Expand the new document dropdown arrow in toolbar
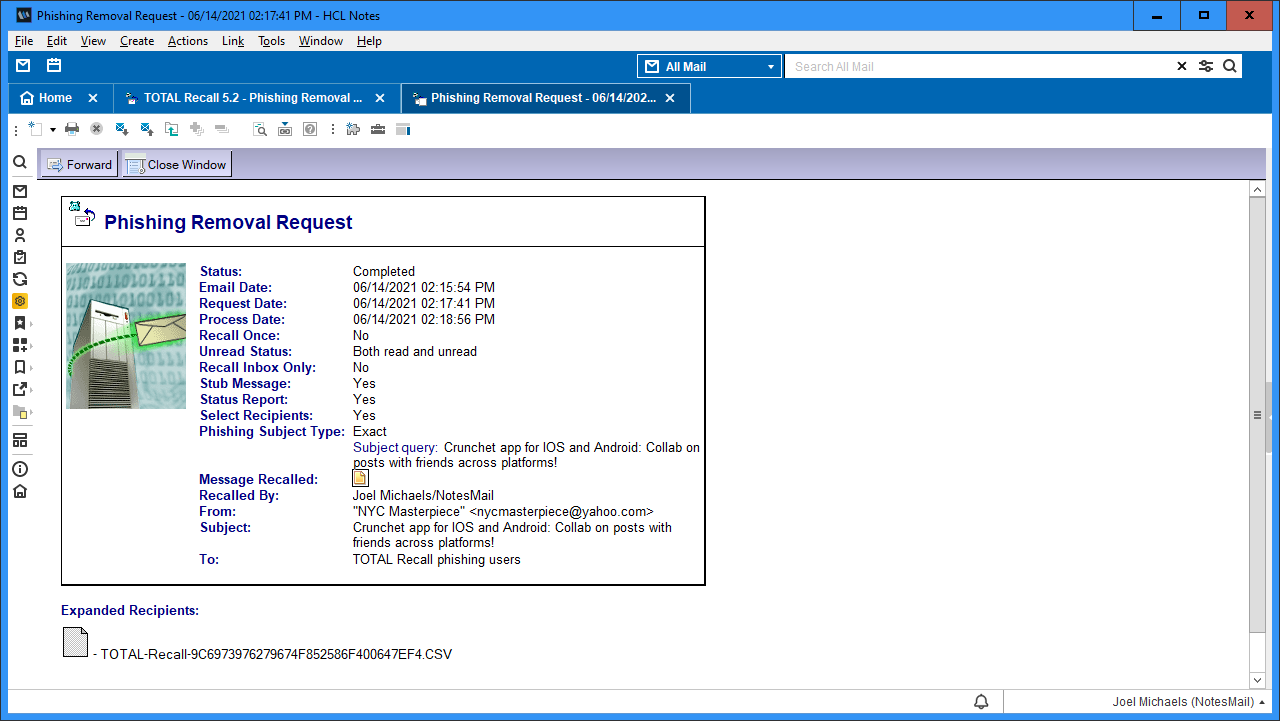Image resolution: width=1280 pixels, height=721 pixels. [x=52, y=129]
